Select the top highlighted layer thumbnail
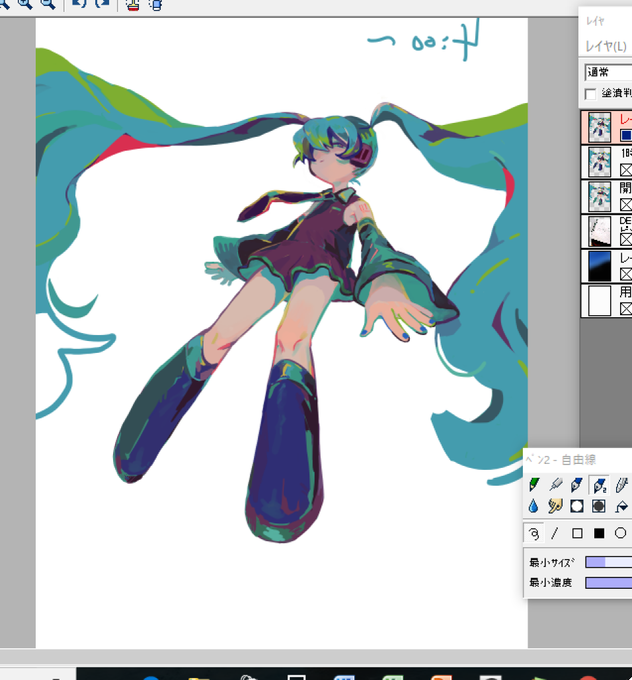 point(599,127)
